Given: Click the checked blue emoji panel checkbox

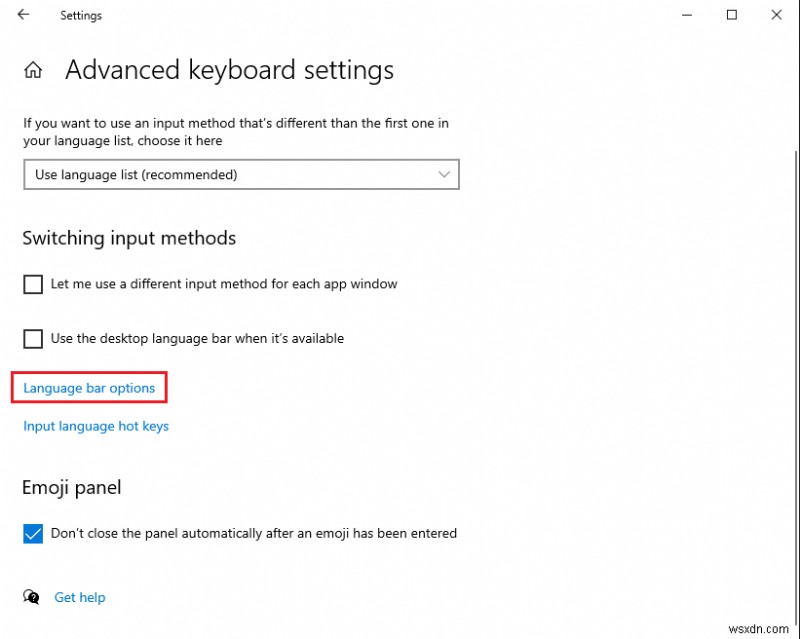Looking at the screenshot, I should click(31, 533).
